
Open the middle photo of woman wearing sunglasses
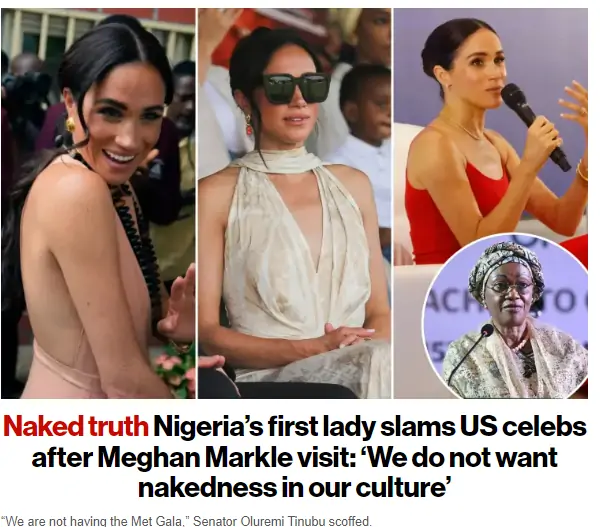295,203
